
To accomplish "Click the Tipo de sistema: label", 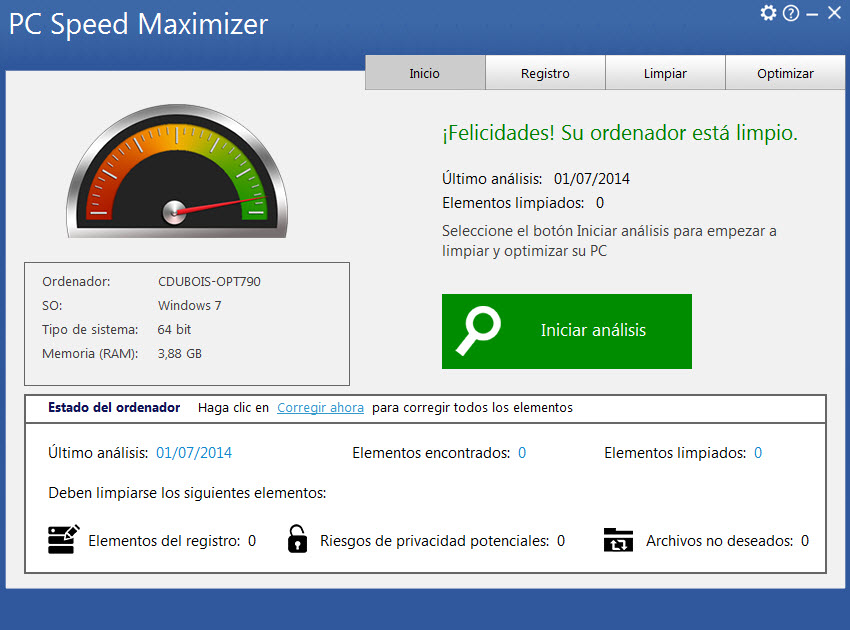I will tap(90, 329).
